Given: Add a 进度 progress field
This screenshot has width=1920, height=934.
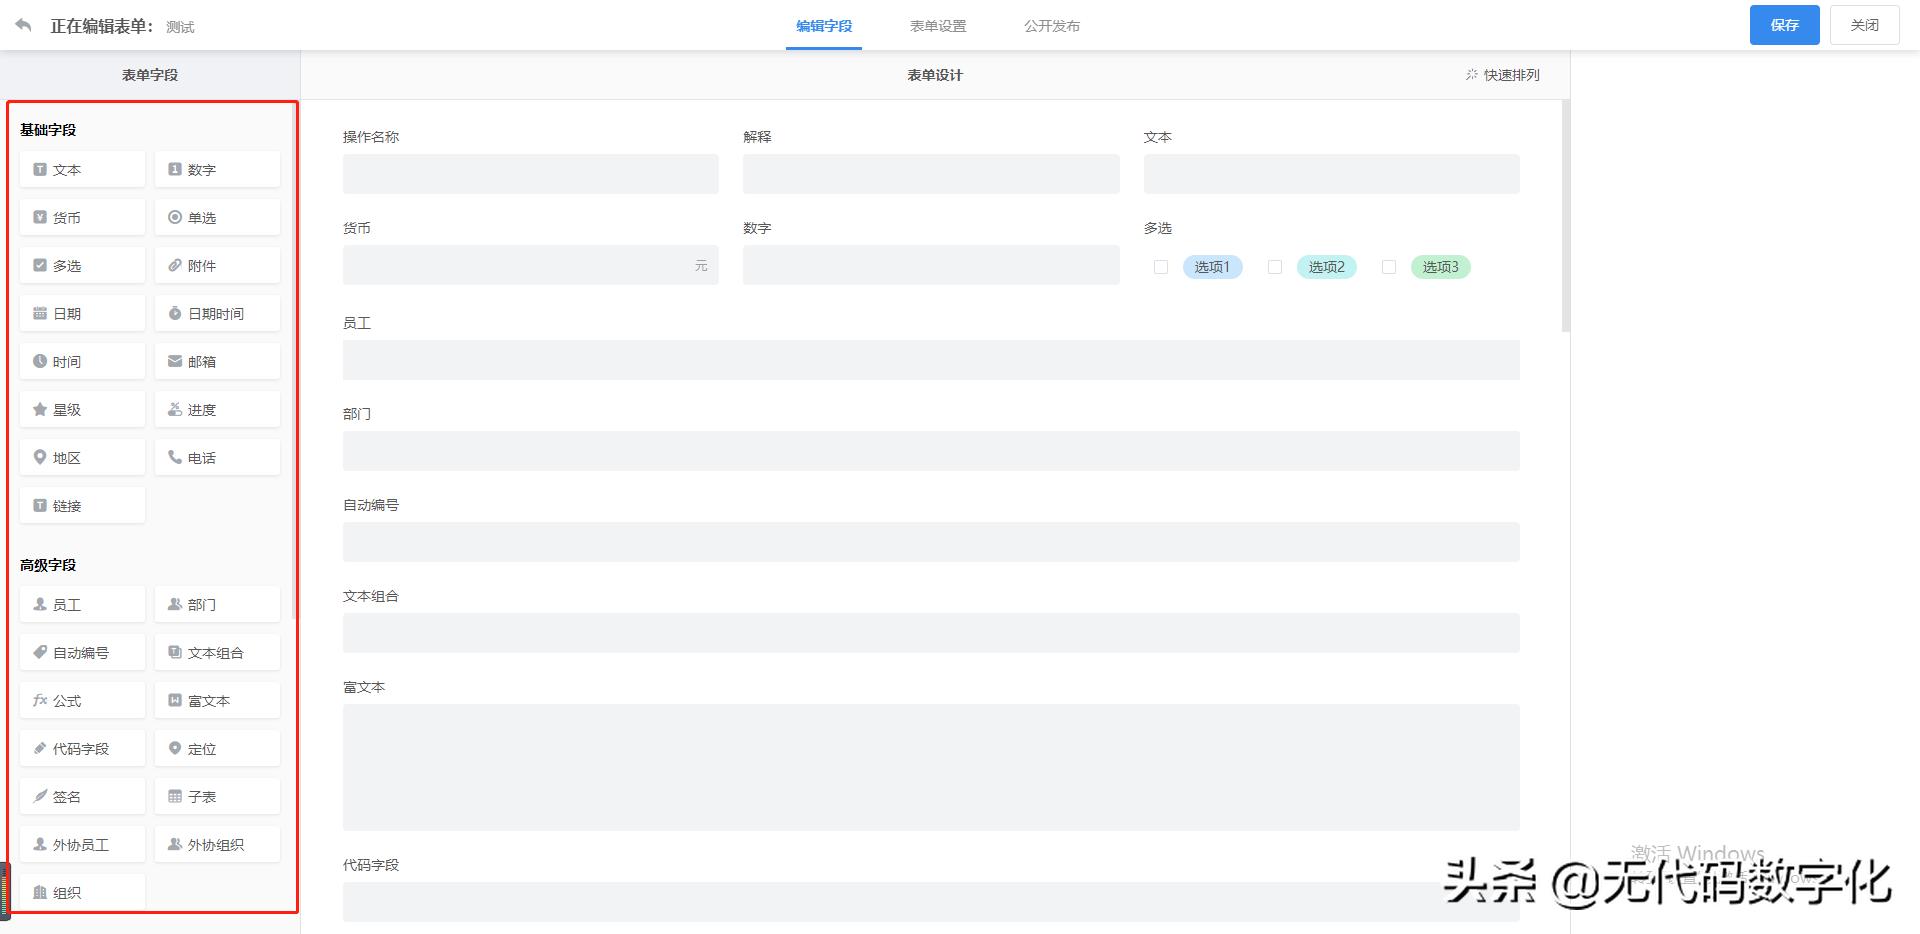Looking at the screenshot, I should click(x=217, y=410).
